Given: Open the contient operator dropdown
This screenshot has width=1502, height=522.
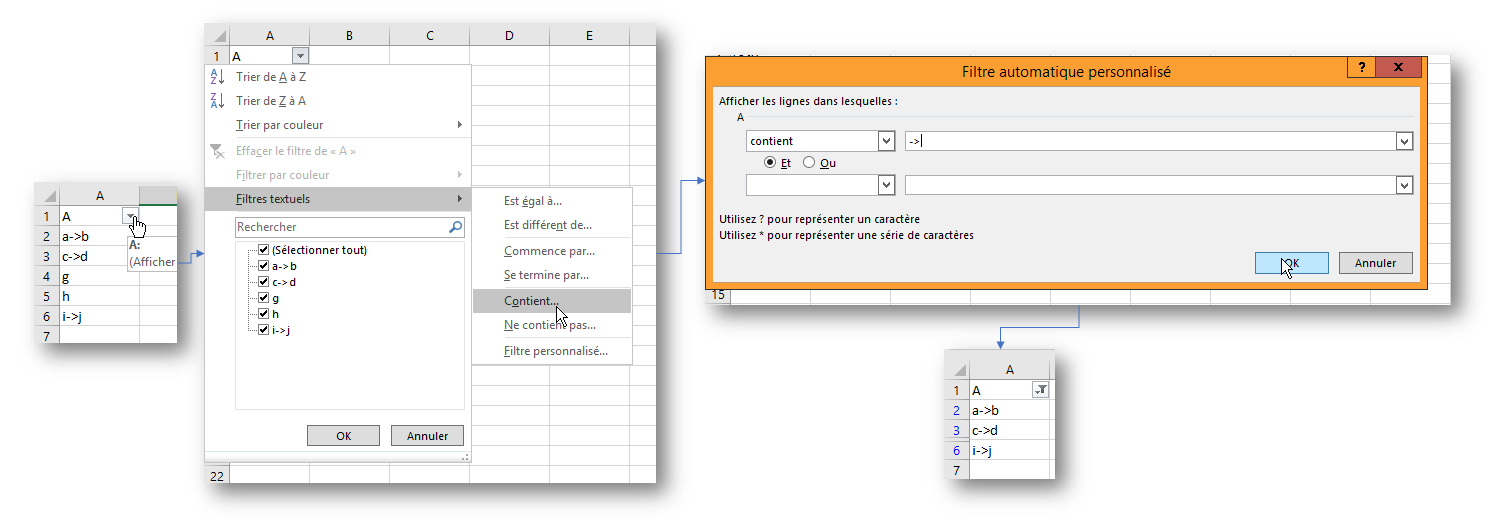Looking at the screenshot, I should [886, 141].
